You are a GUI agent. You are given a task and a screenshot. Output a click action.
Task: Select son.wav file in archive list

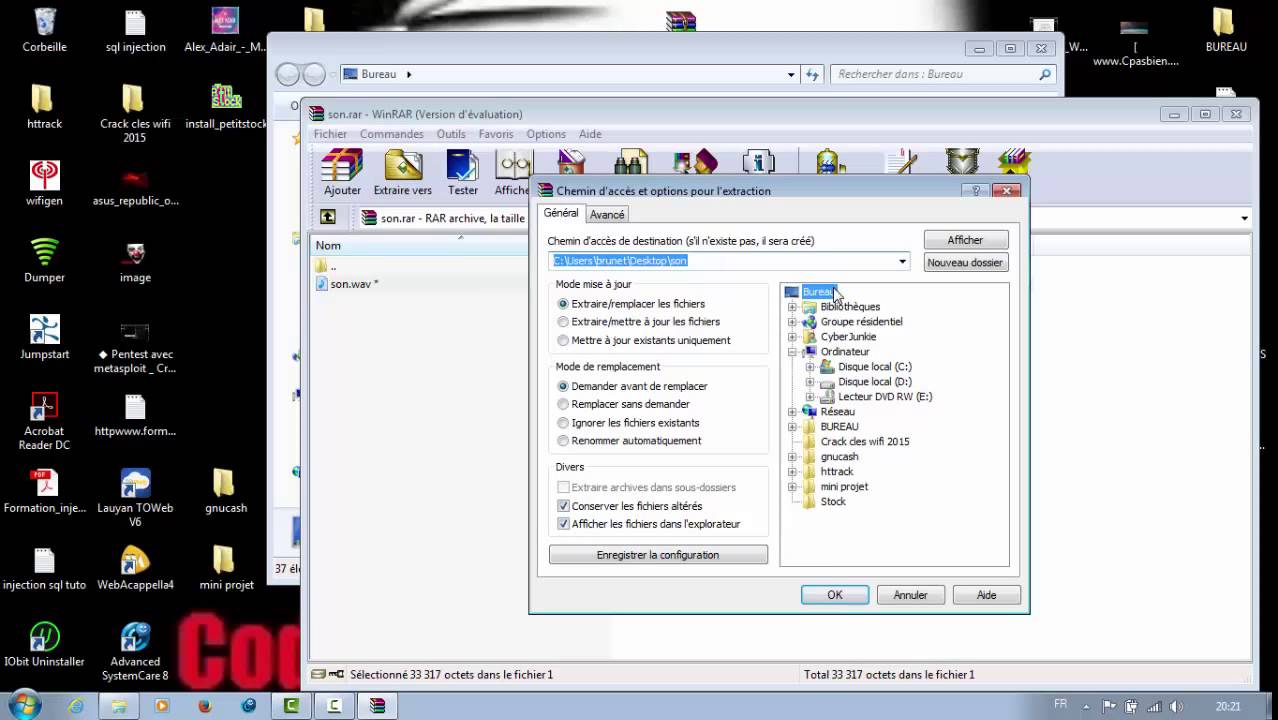pos(347,284)
